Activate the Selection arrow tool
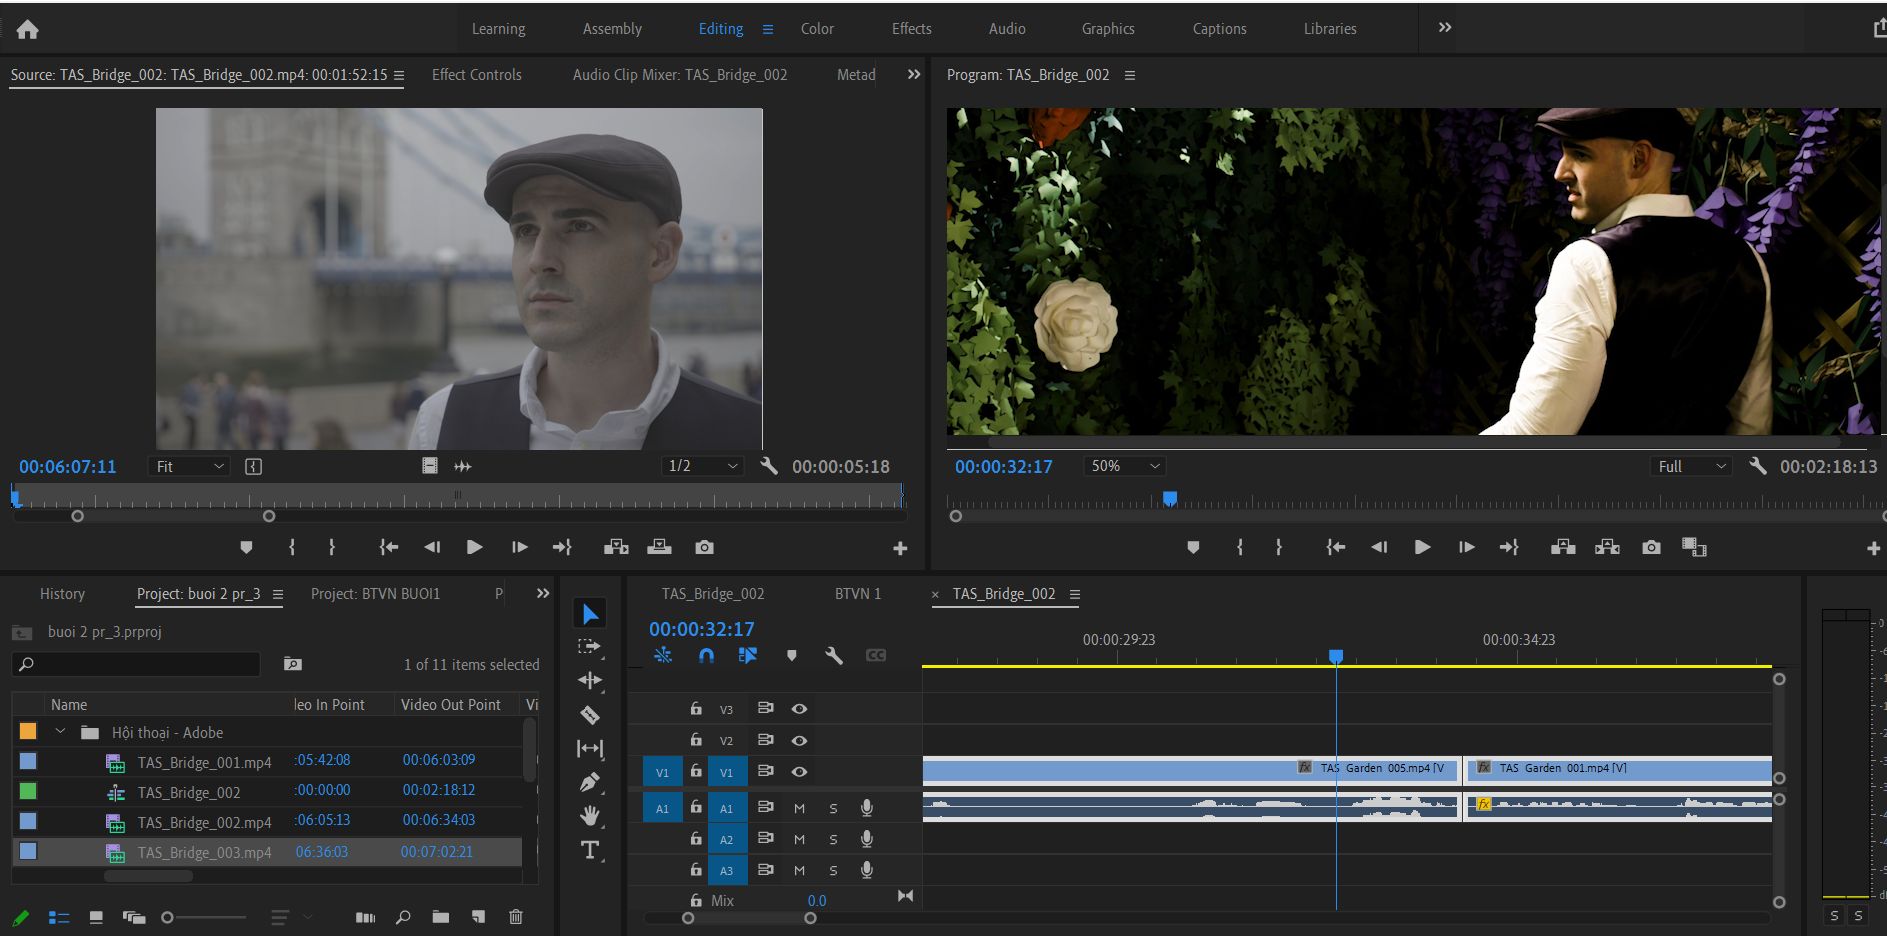The width and height of the screenshot is (1887, 936). click(590, 614)
